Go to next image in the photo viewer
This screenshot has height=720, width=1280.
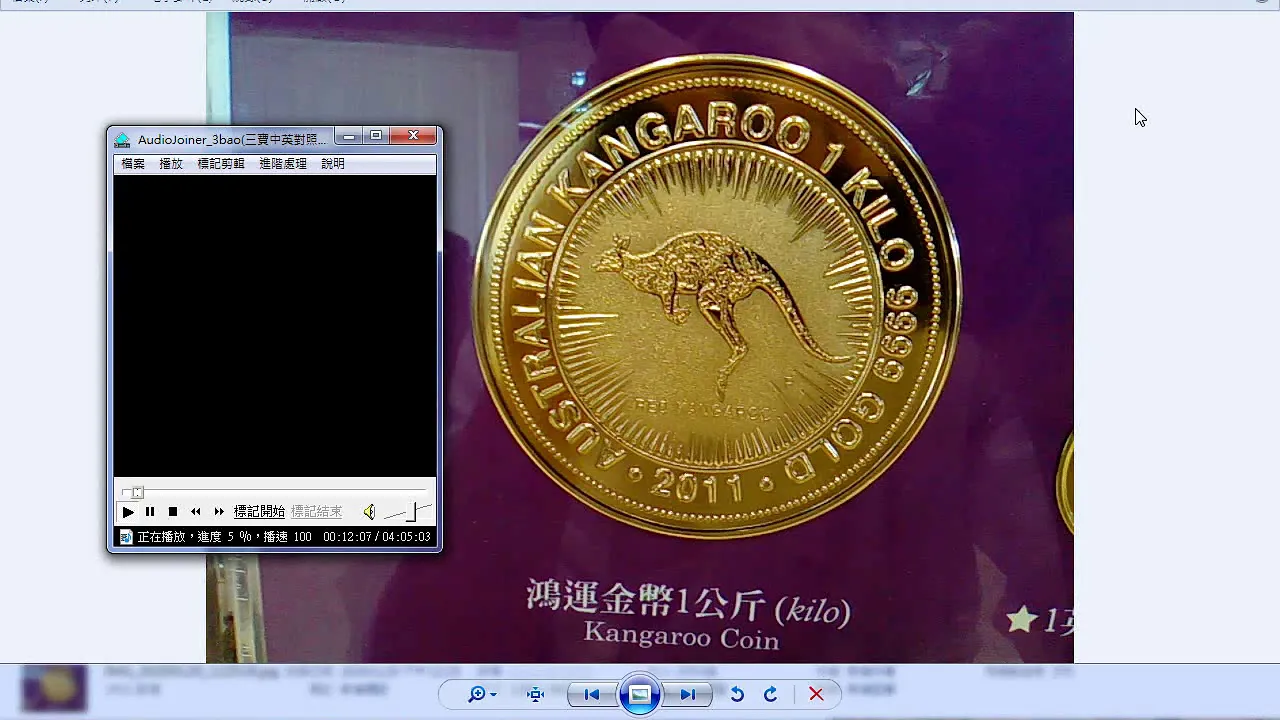click(688, 694)
